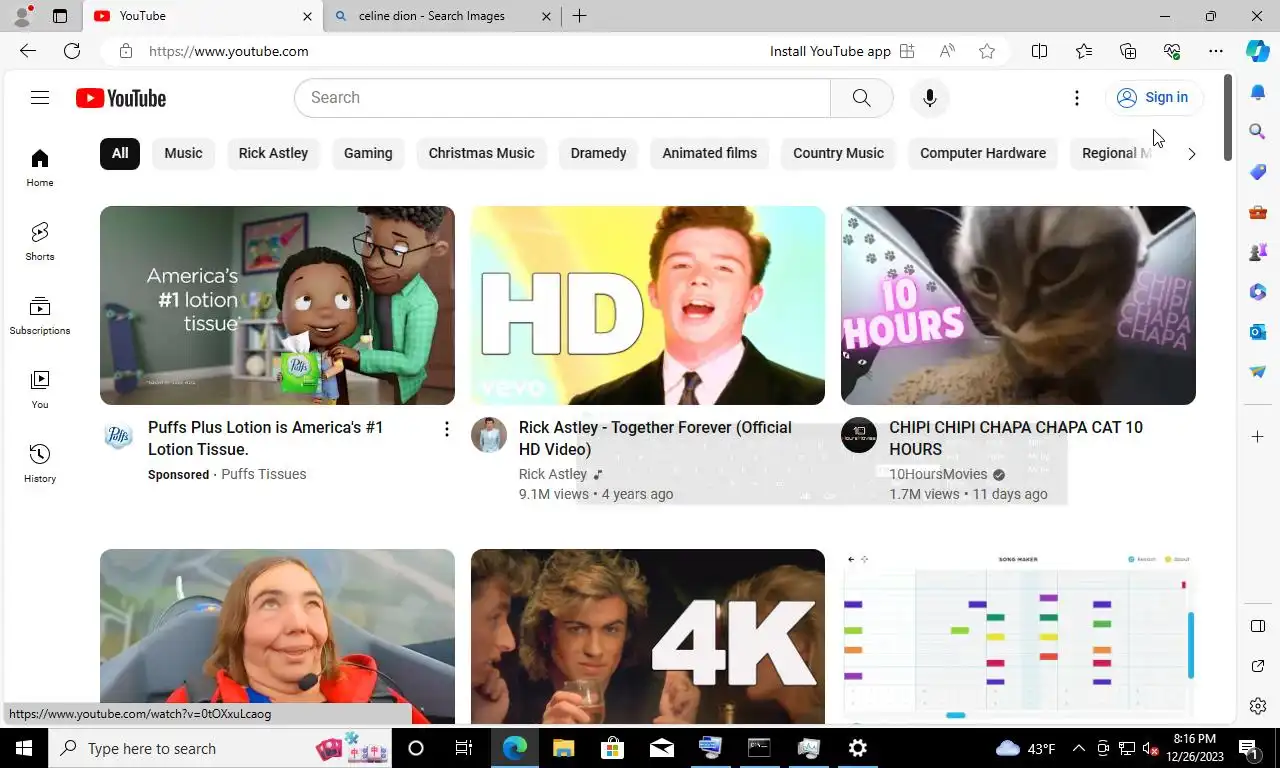Open Copilot icon in Edge sidebar
The image size is (1280, 768).
[1258, 51]
